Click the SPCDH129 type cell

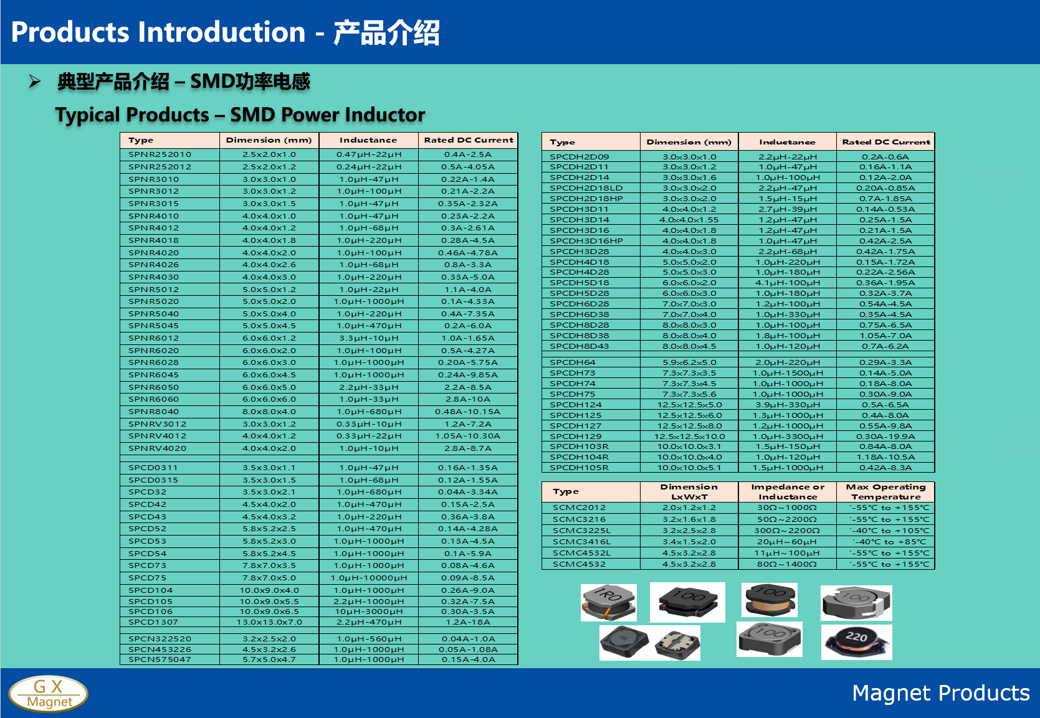(577, 436)
